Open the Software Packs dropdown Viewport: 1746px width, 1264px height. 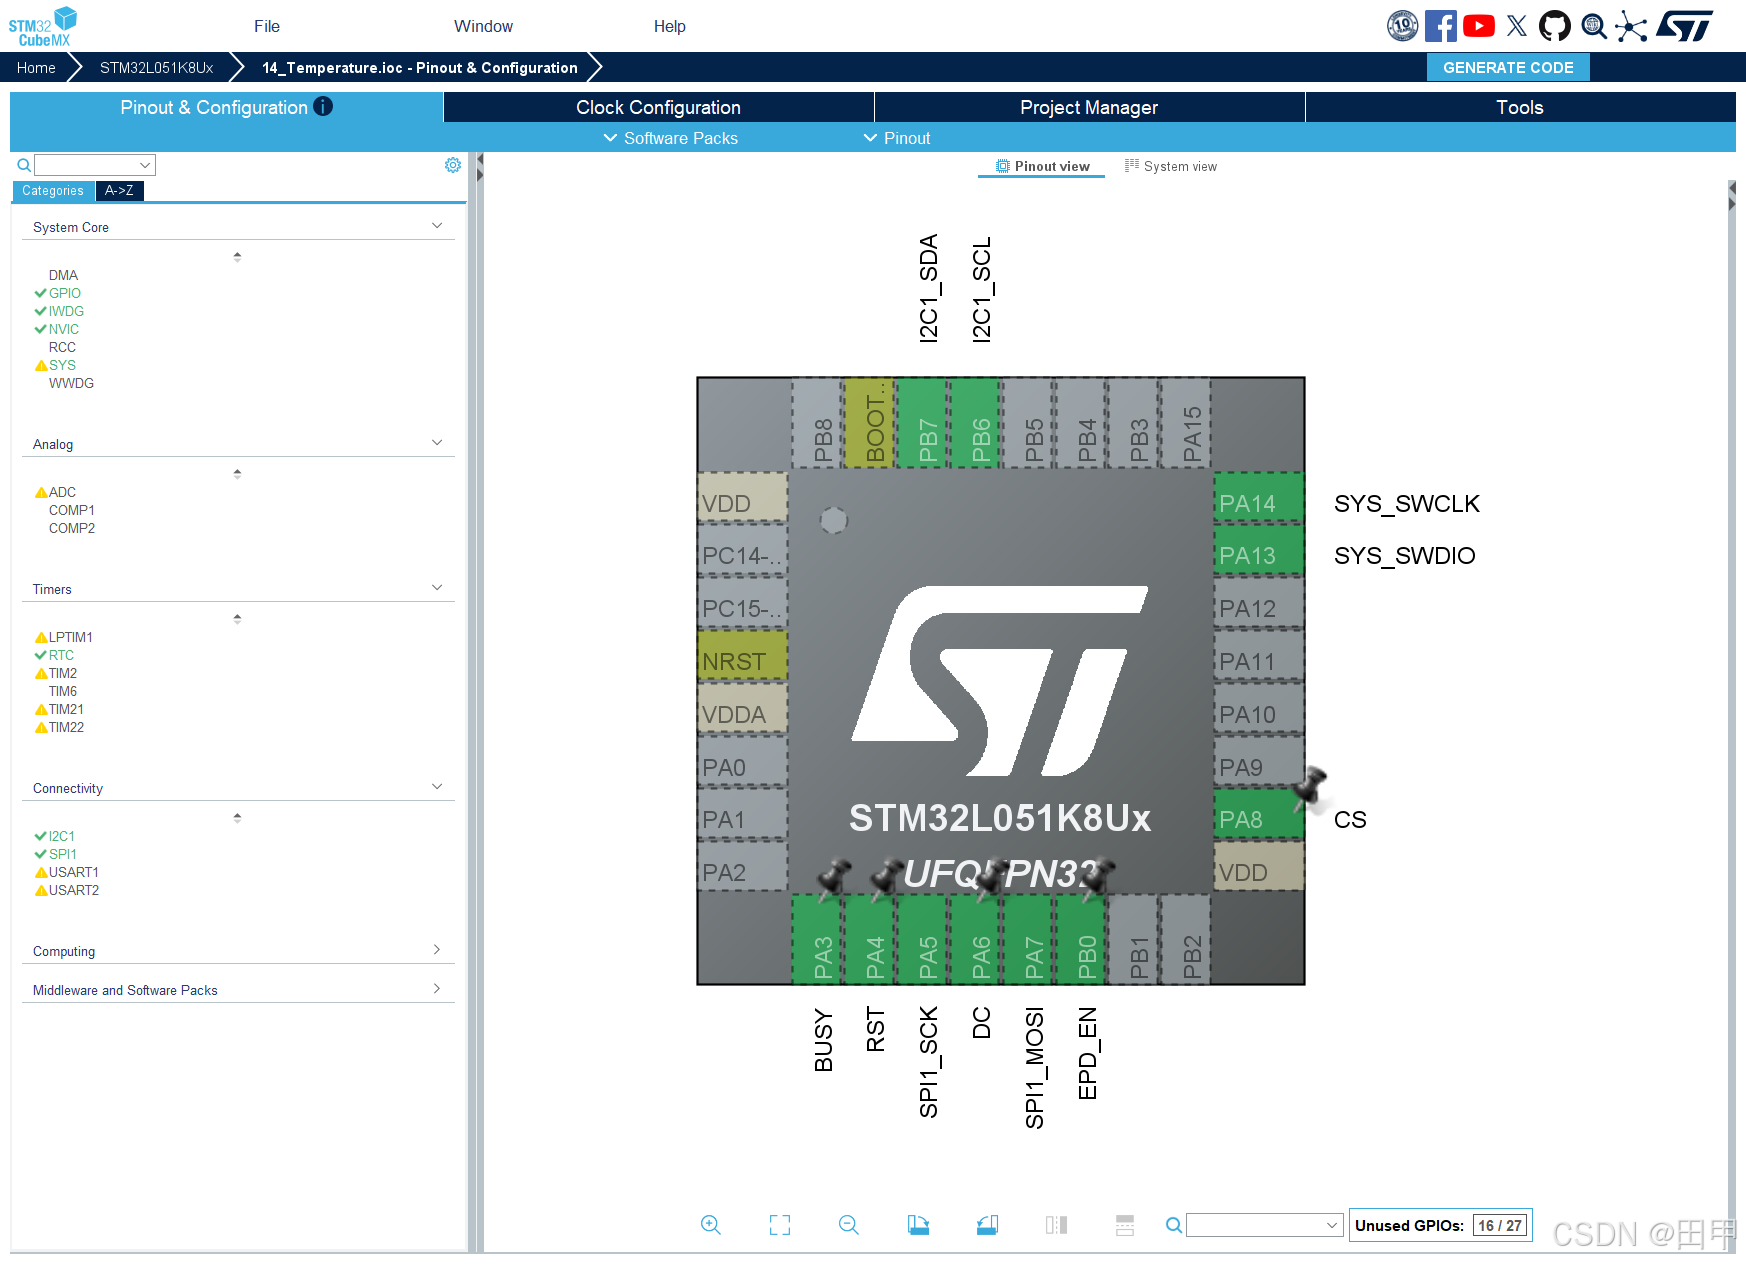[671, 138]
